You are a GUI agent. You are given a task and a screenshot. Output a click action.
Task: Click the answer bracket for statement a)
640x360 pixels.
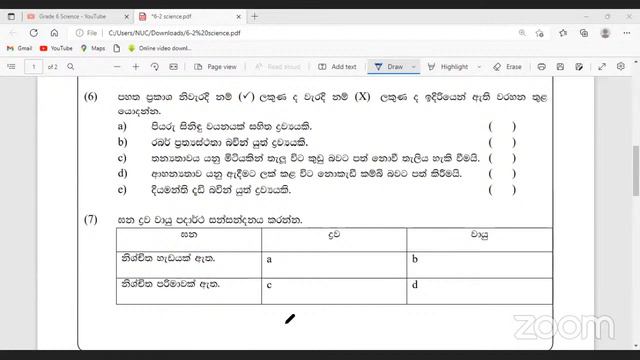click(502, 127)
